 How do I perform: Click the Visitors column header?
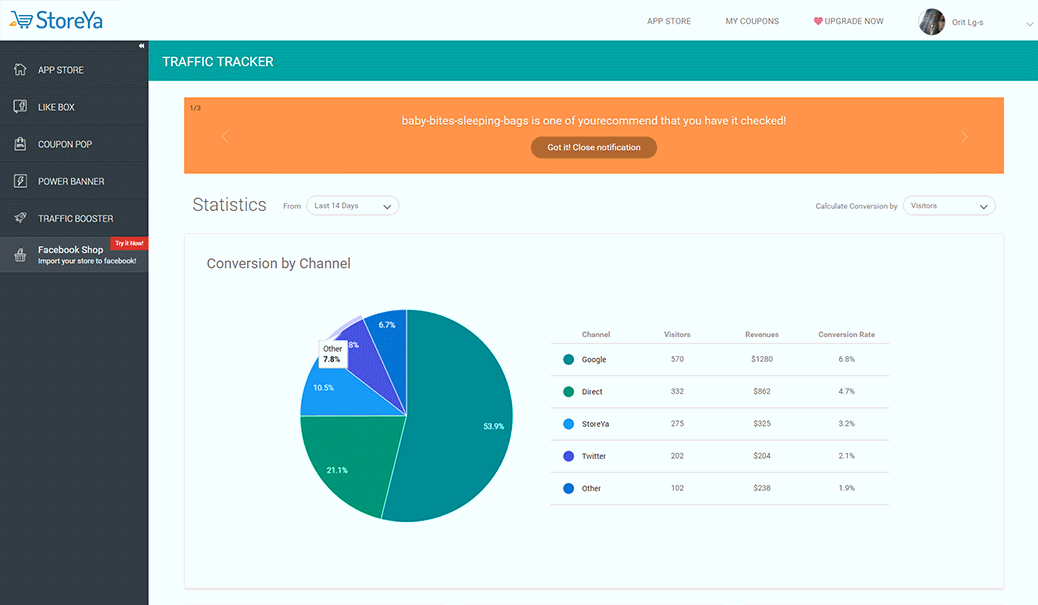coord(677,334)
